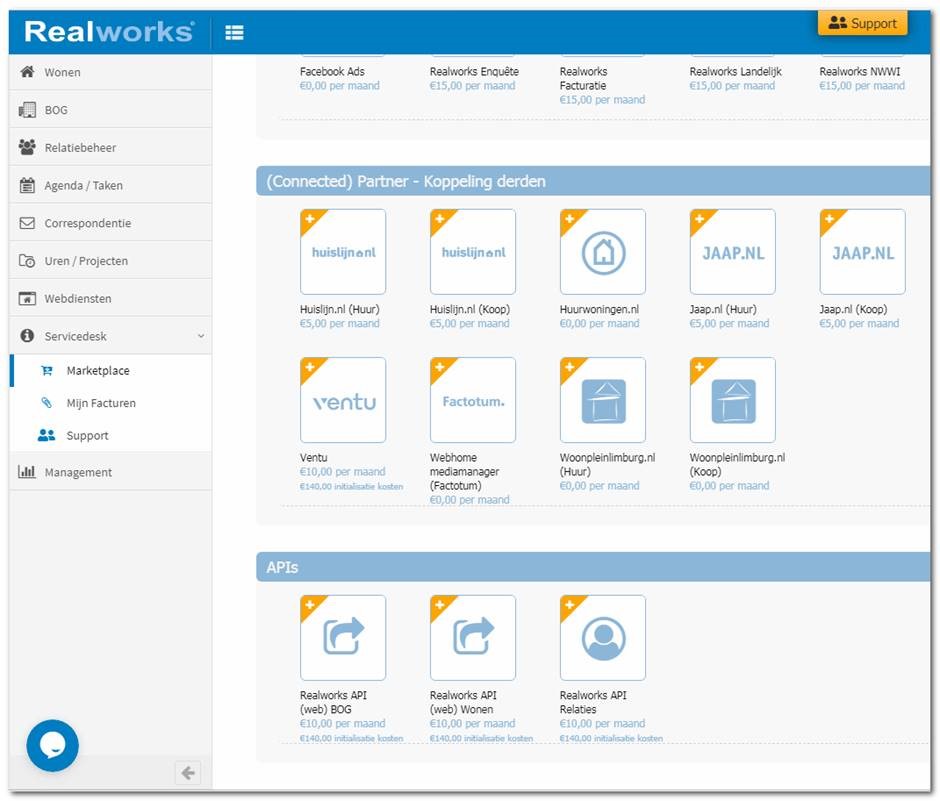The height and width of the screenshot is (801, 940).
Task: Open Support in the sidebar submenu
Action: [112, 435]
